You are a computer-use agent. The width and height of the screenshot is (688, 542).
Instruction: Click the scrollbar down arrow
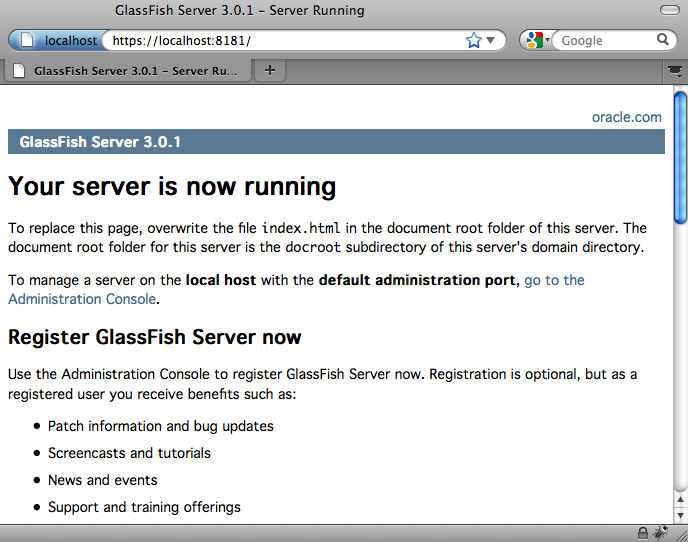(680, 514)
